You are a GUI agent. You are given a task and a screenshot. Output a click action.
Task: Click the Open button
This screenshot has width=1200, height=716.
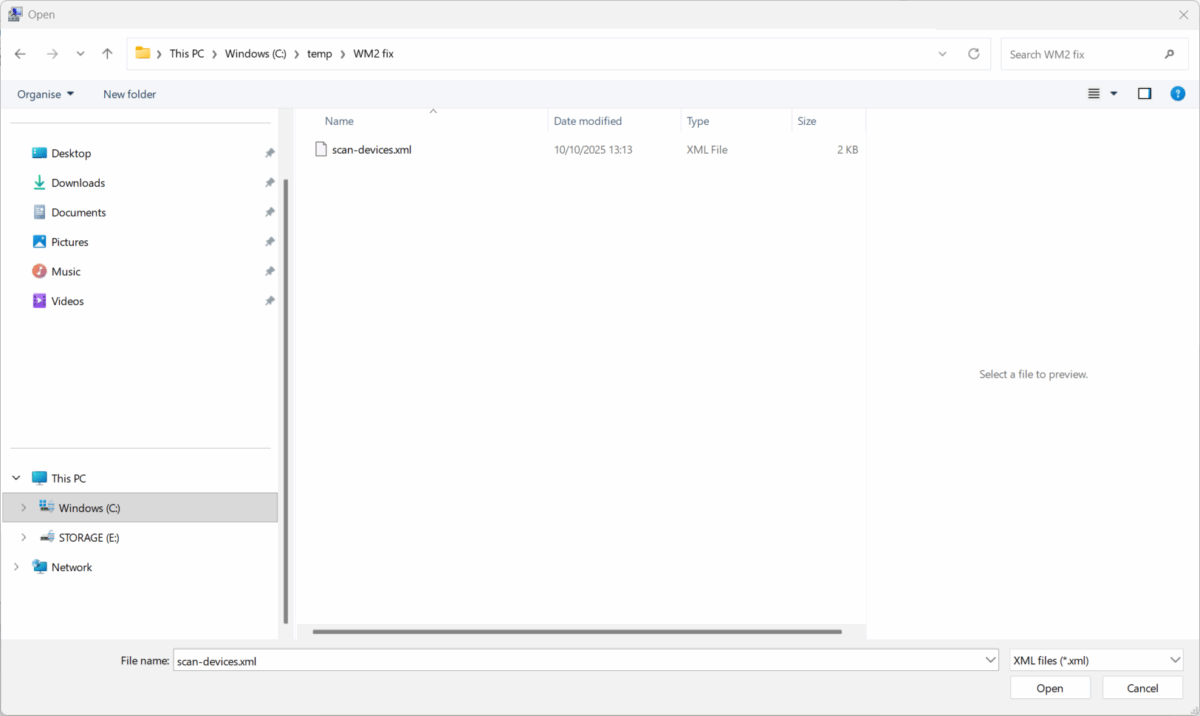point(1049,687)
